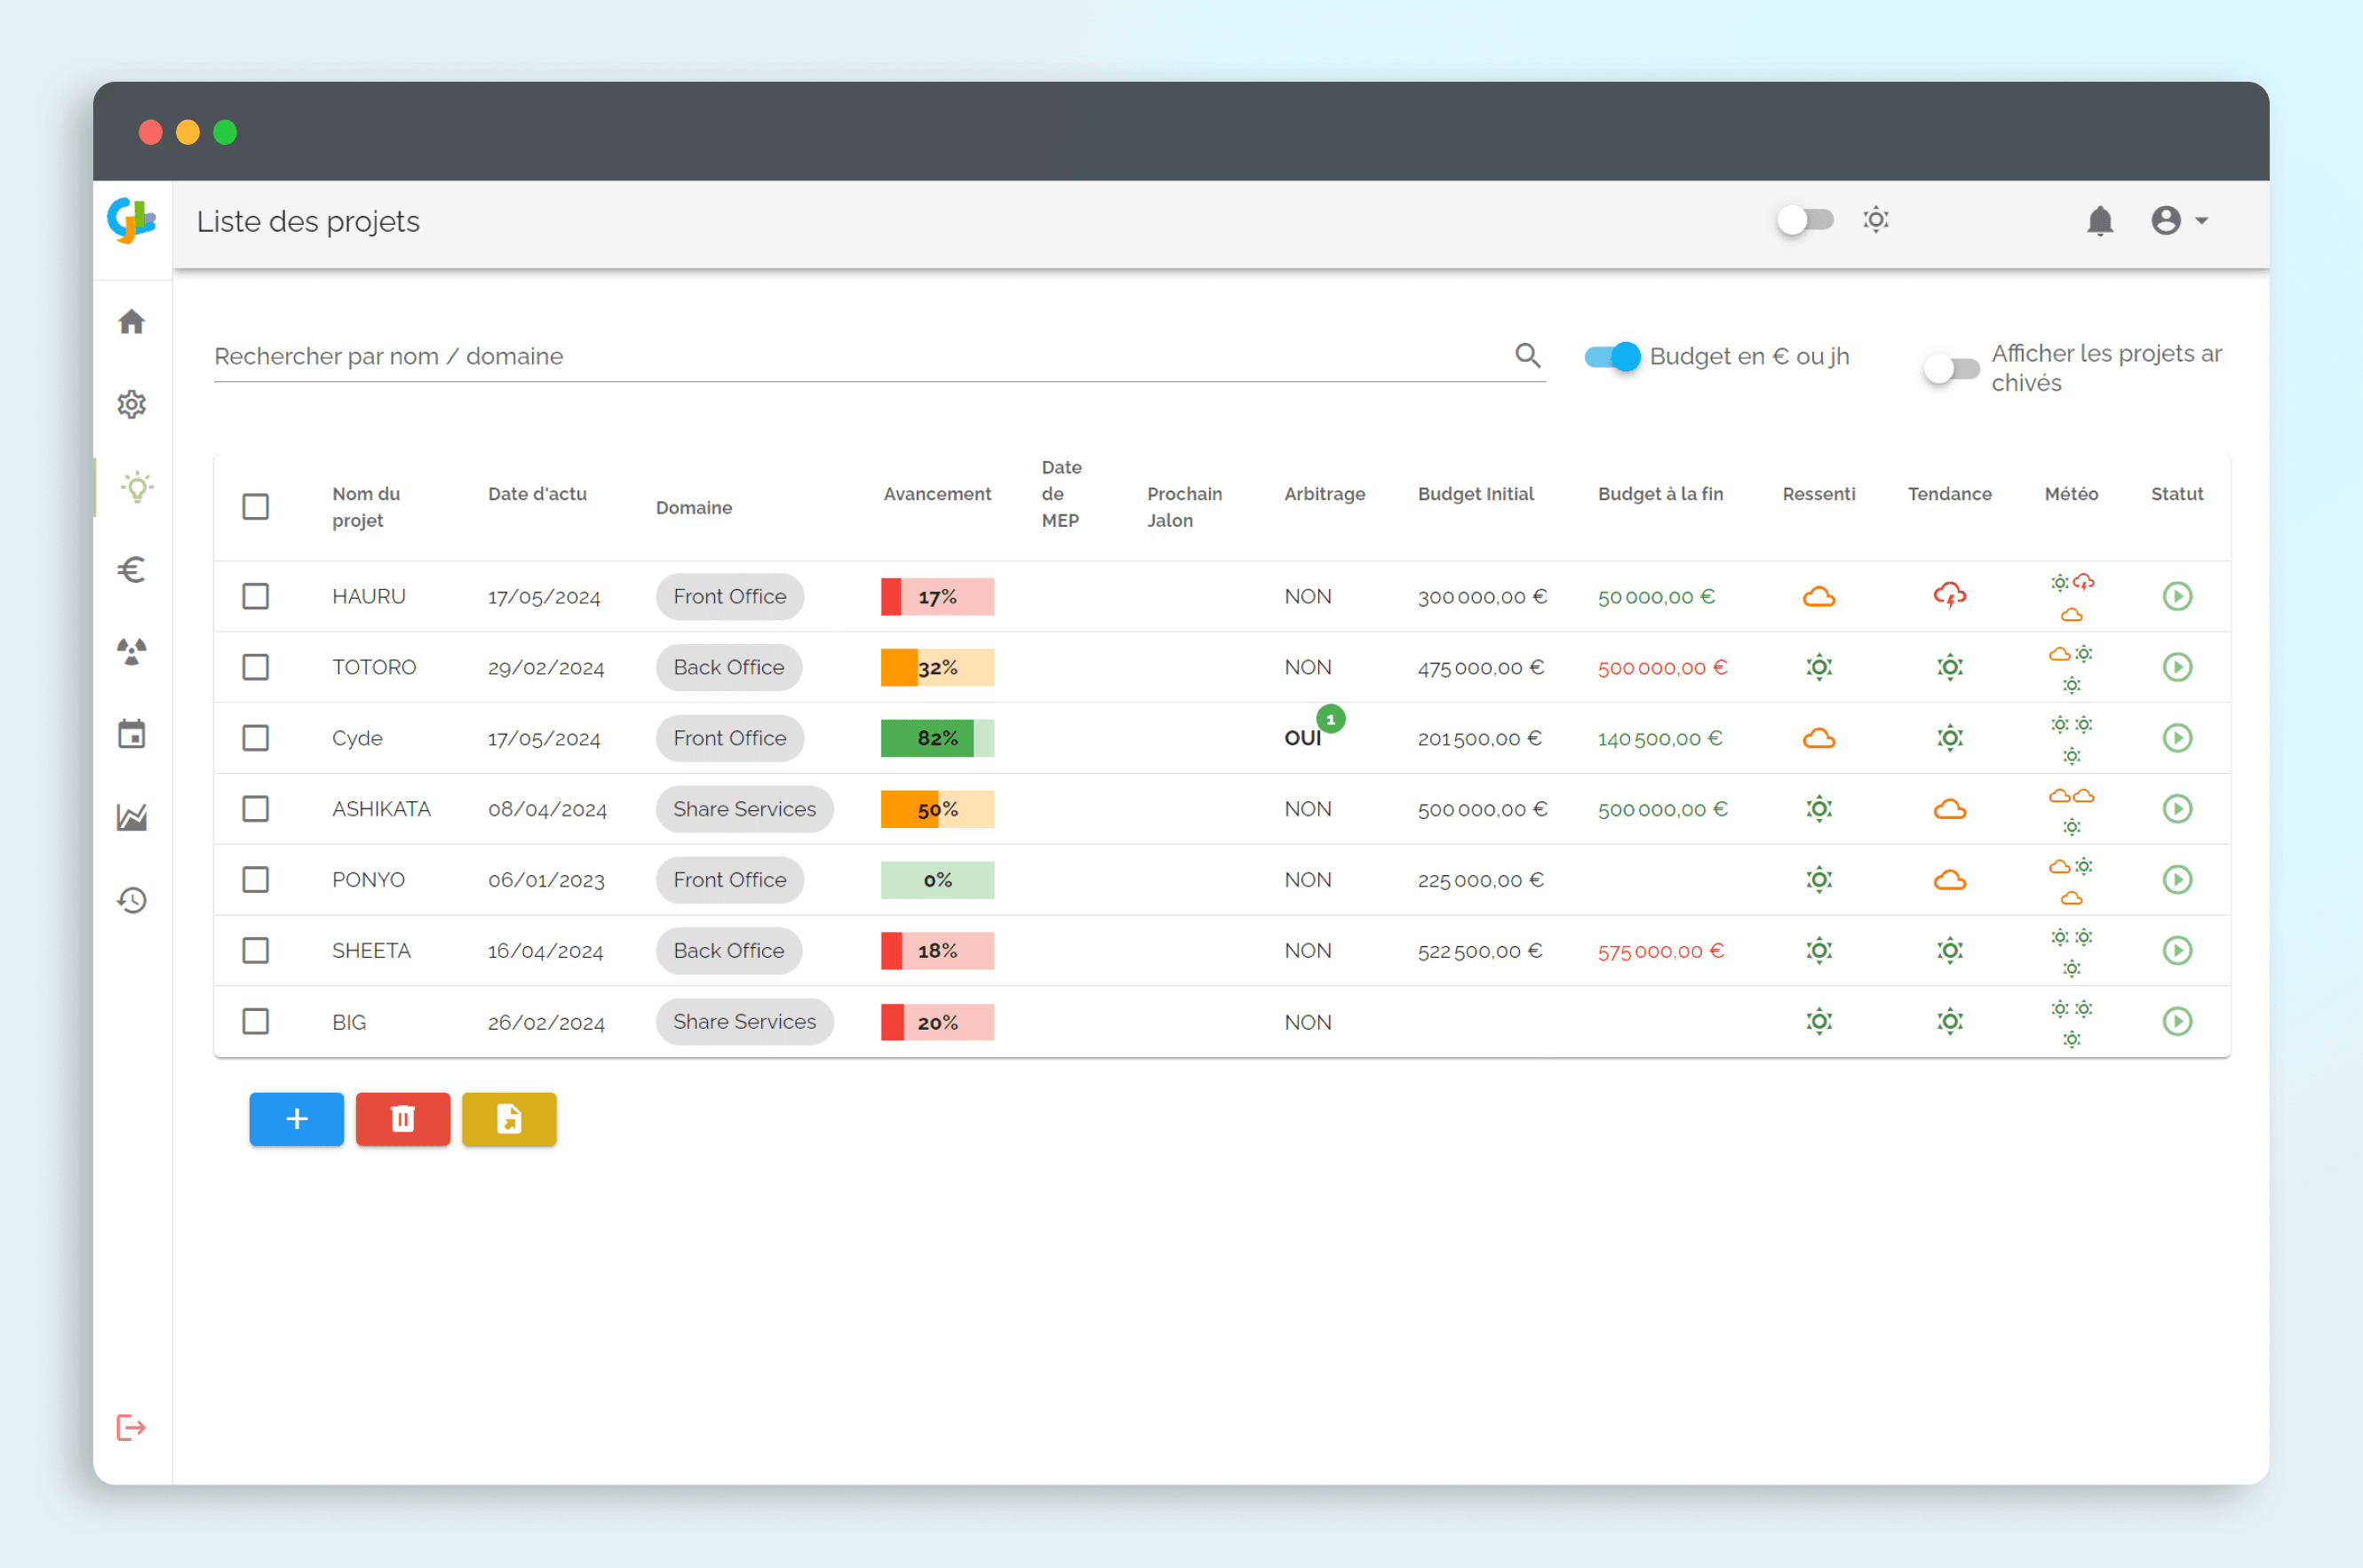Click HAURU's Front Office domain chip
Screen dimensions: 2363x1568
[x=730, y=596]
